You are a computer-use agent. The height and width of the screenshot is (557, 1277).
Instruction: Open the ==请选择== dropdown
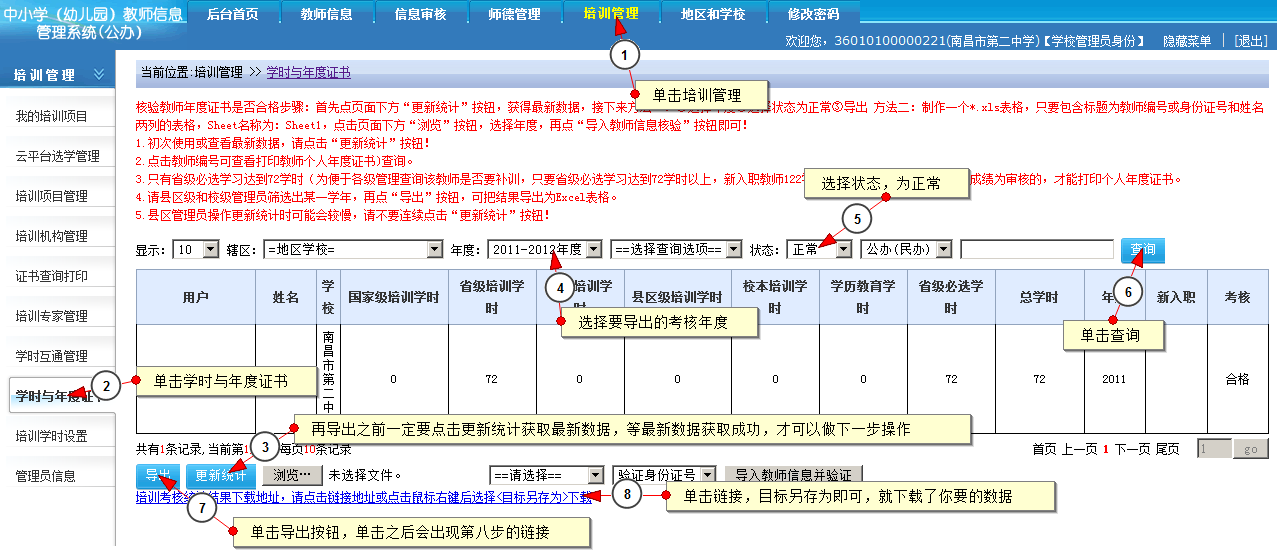(x=548, y=474)
